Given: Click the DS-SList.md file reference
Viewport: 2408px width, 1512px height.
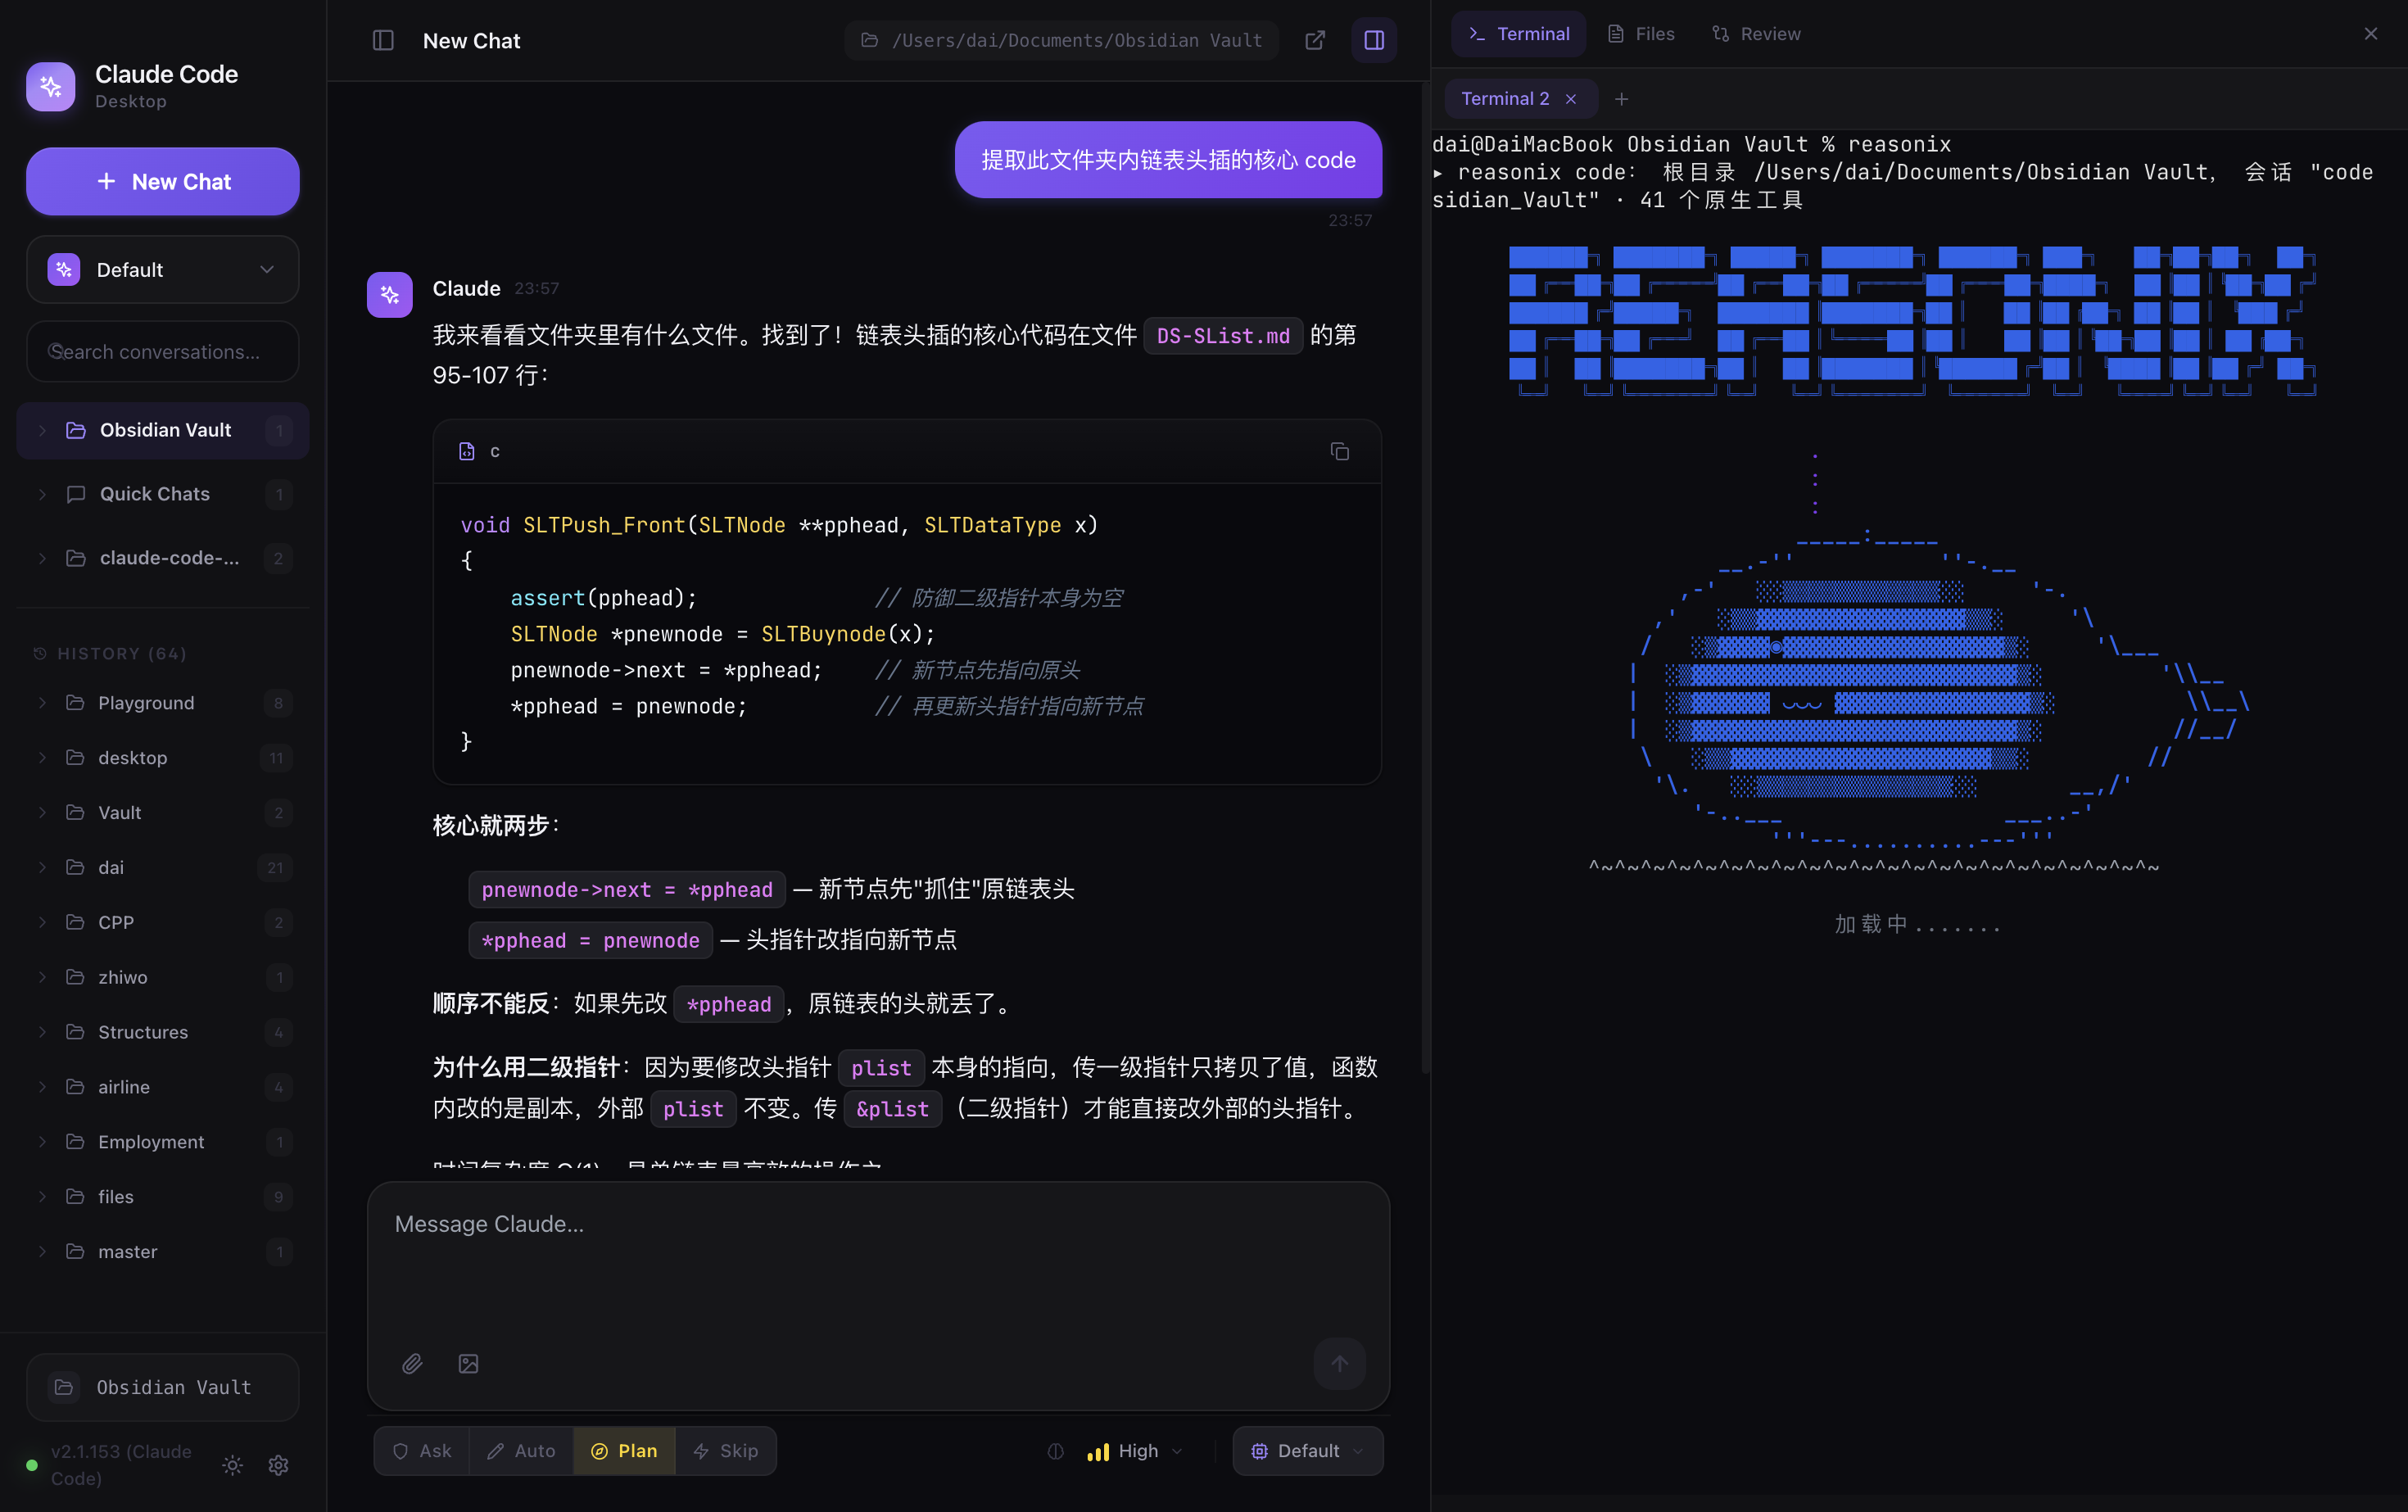Looking at the screenshot, I should pyautogui.click(x=1223, y=336).
